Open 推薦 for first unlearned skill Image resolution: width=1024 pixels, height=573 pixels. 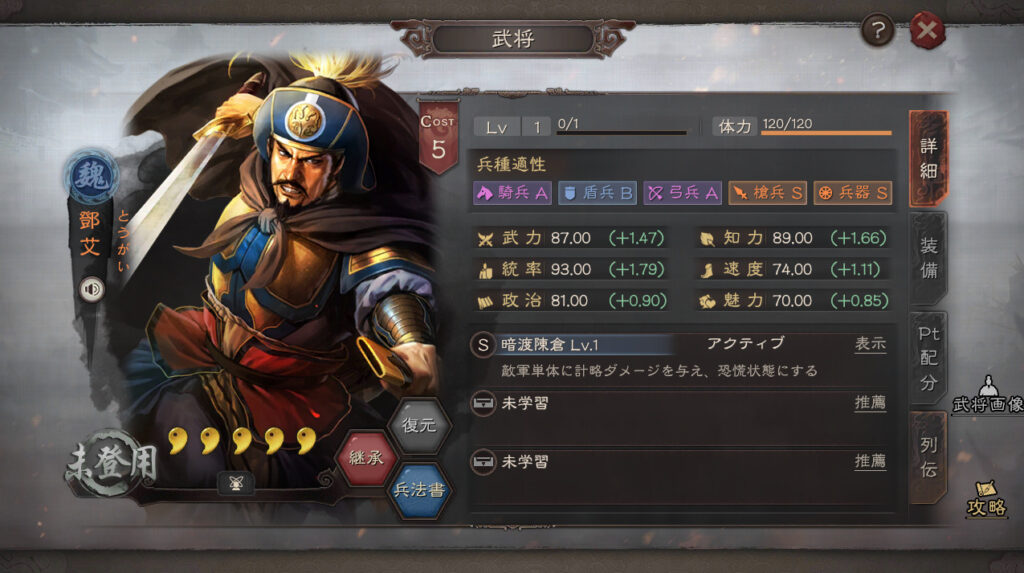coord(870,402)
